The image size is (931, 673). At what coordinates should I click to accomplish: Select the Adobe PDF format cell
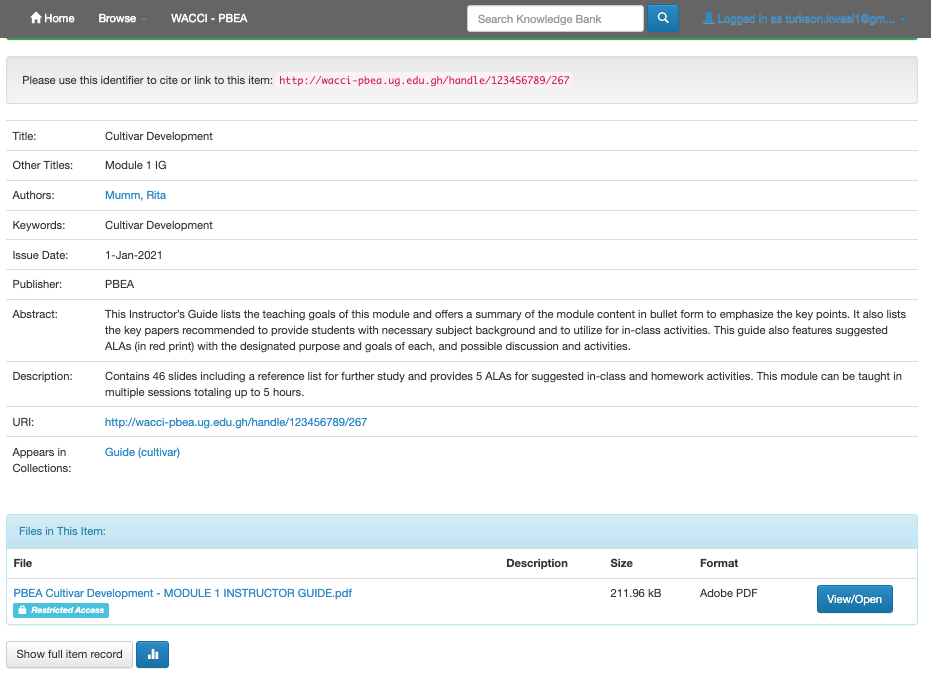[x=729, y=593]
